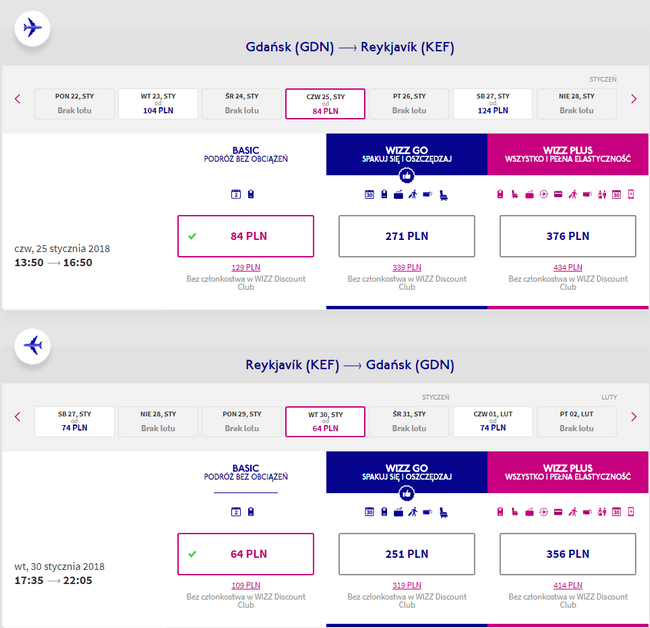Image resolution: width=650 pixels, height=628 pixels.
Task: Choose the 356 PLN WIZZ PLUS return fare
Action: click(x=568, y=554)
